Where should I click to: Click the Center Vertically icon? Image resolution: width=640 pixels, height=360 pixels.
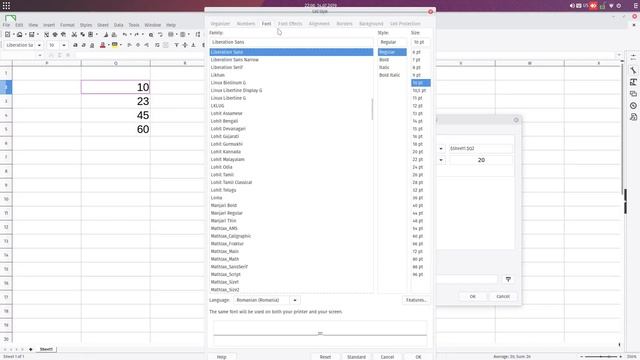185,45
